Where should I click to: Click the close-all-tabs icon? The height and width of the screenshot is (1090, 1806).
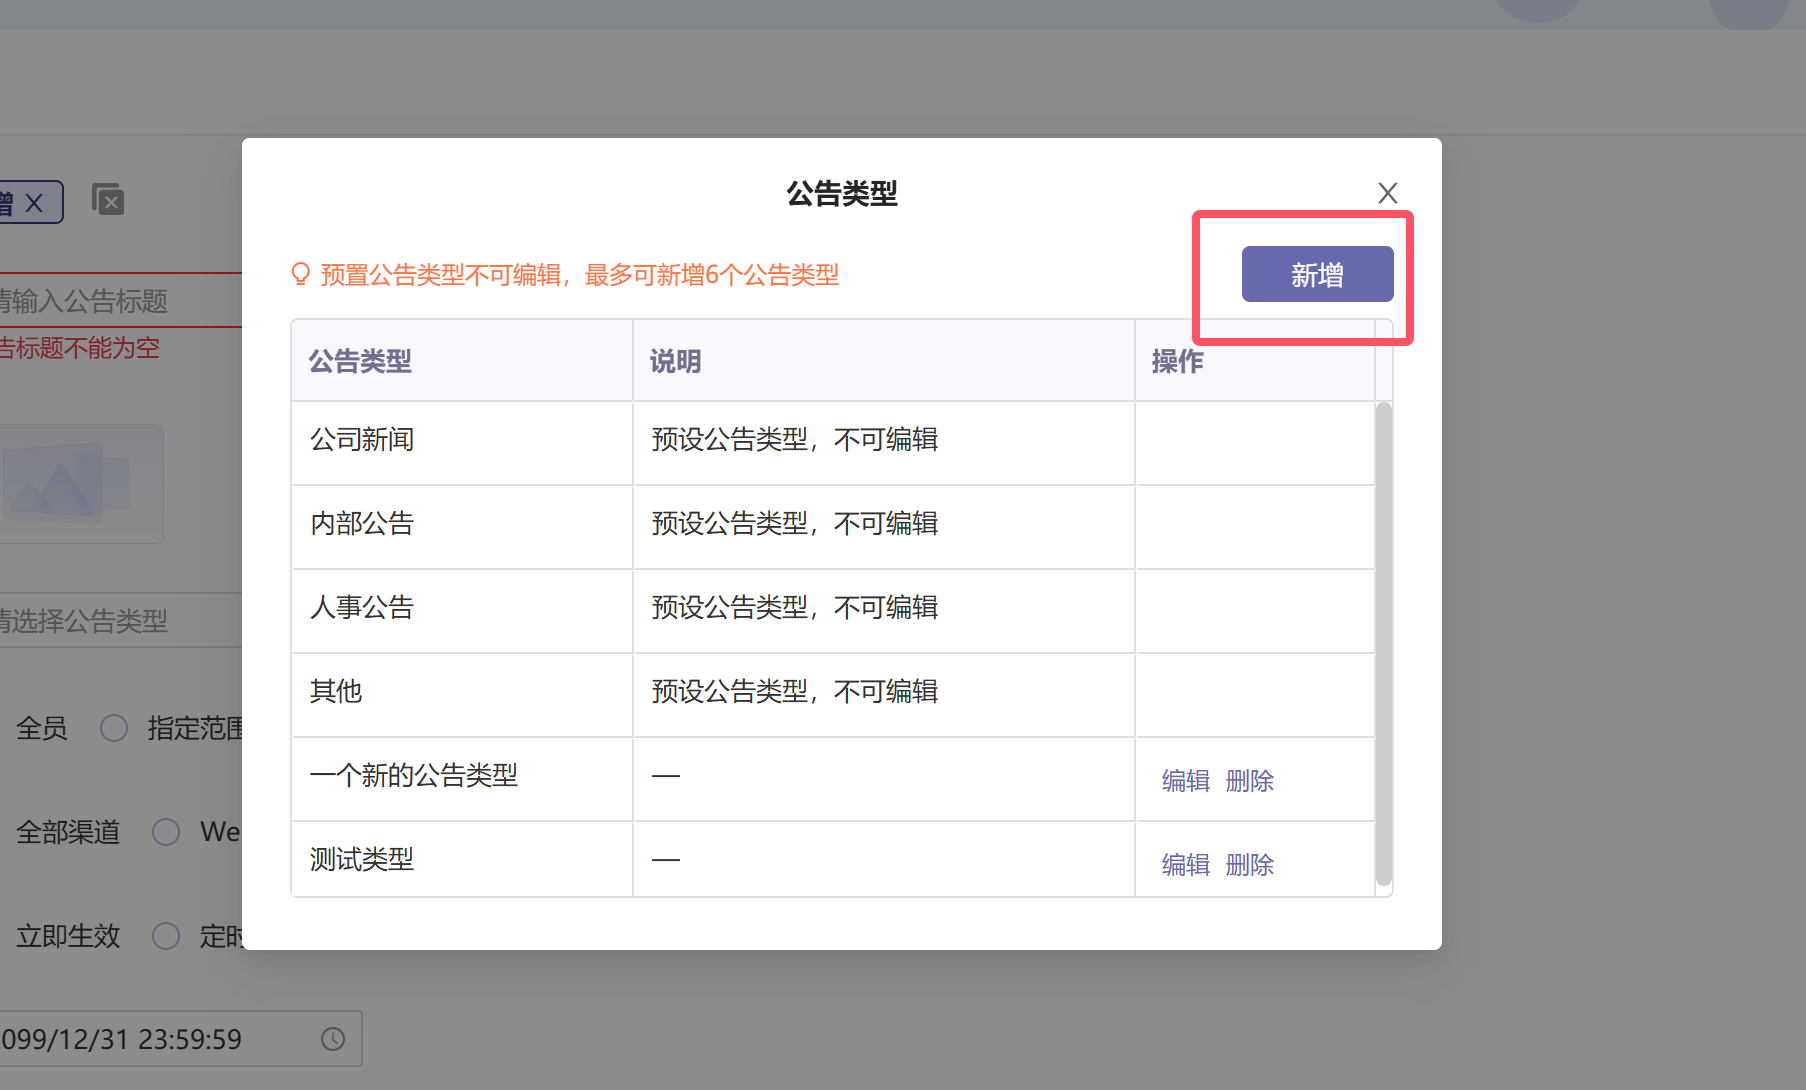pos(108,201)
